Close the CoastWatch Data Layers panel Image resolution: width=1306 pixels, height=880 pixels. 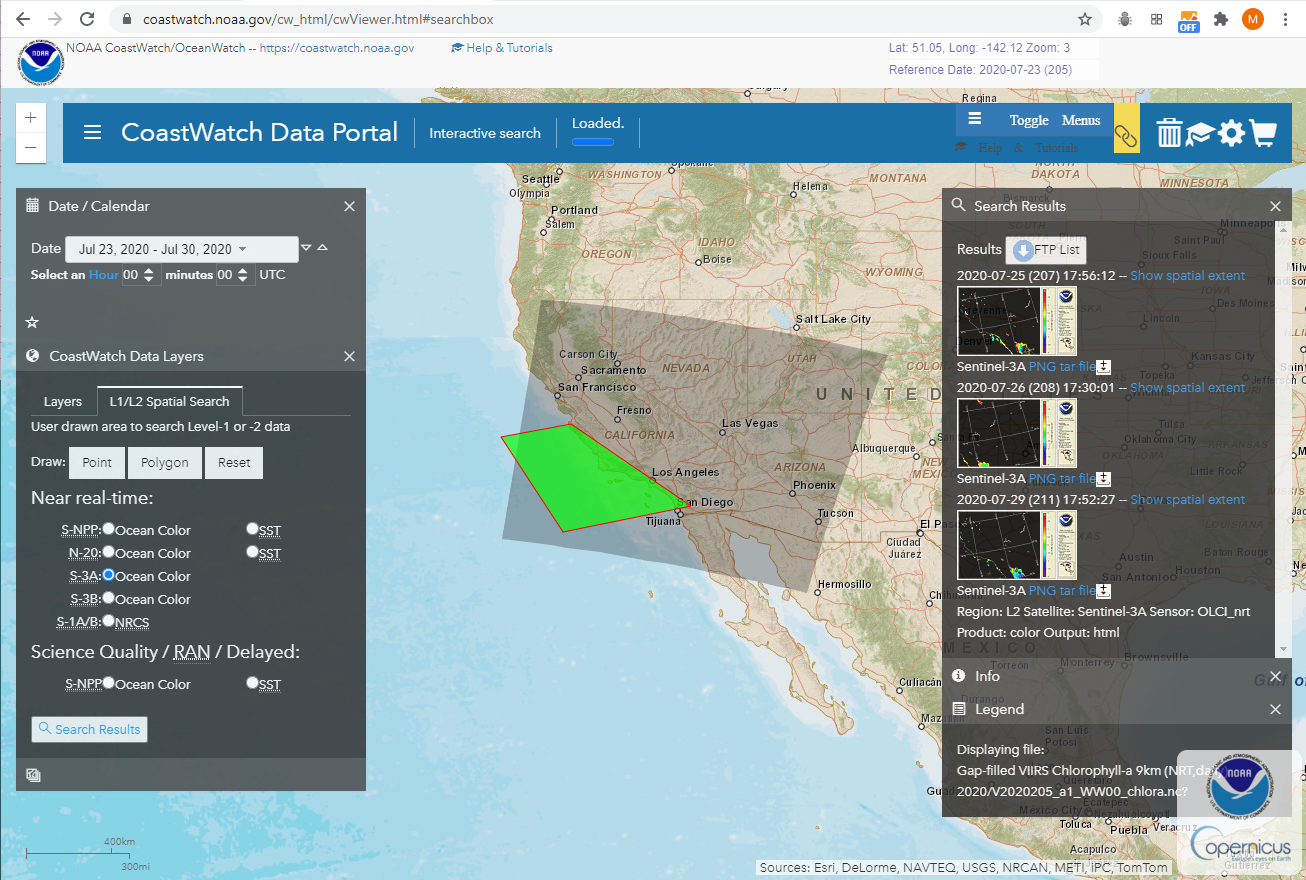tap(349, 356)
